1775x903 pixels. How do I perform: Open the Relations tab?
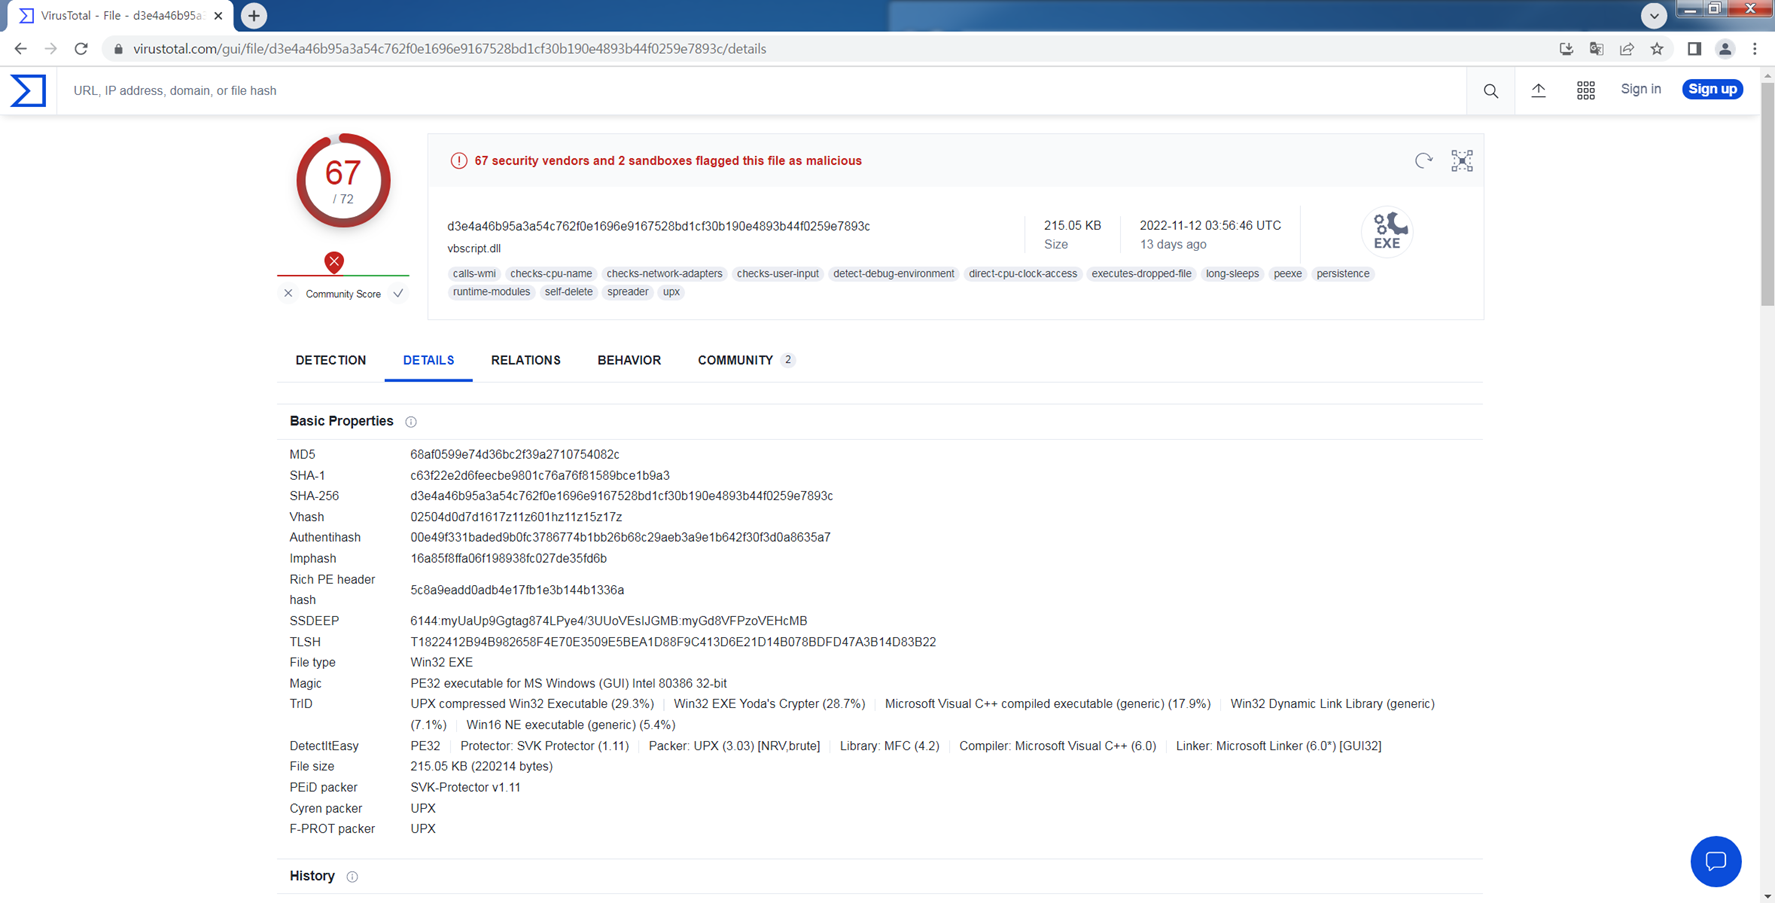point(526,360)
